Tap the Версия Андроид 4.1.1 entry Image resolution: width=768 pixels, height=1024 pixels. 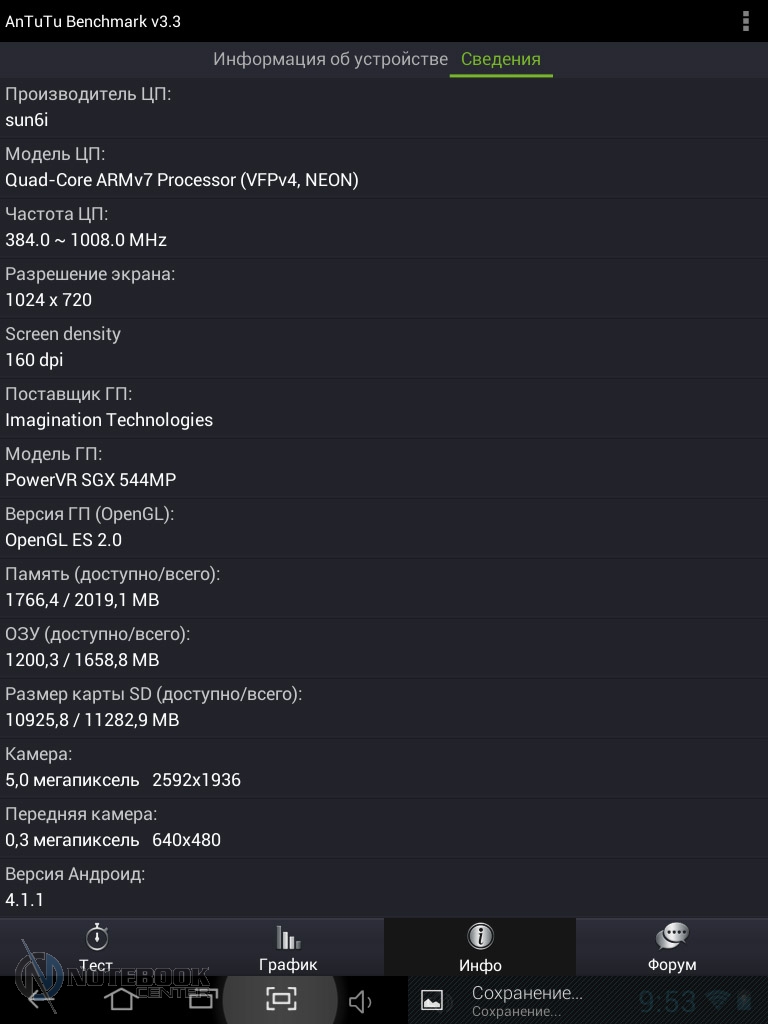coord(384,888)
